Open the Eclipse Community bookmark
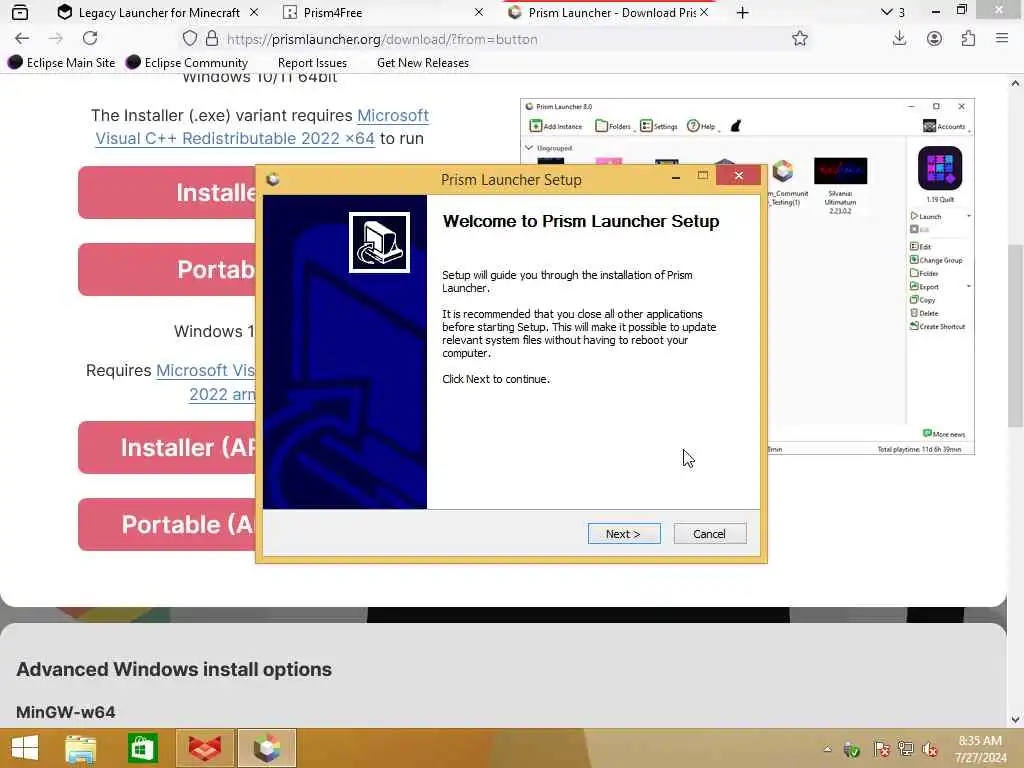 point(187,63)
